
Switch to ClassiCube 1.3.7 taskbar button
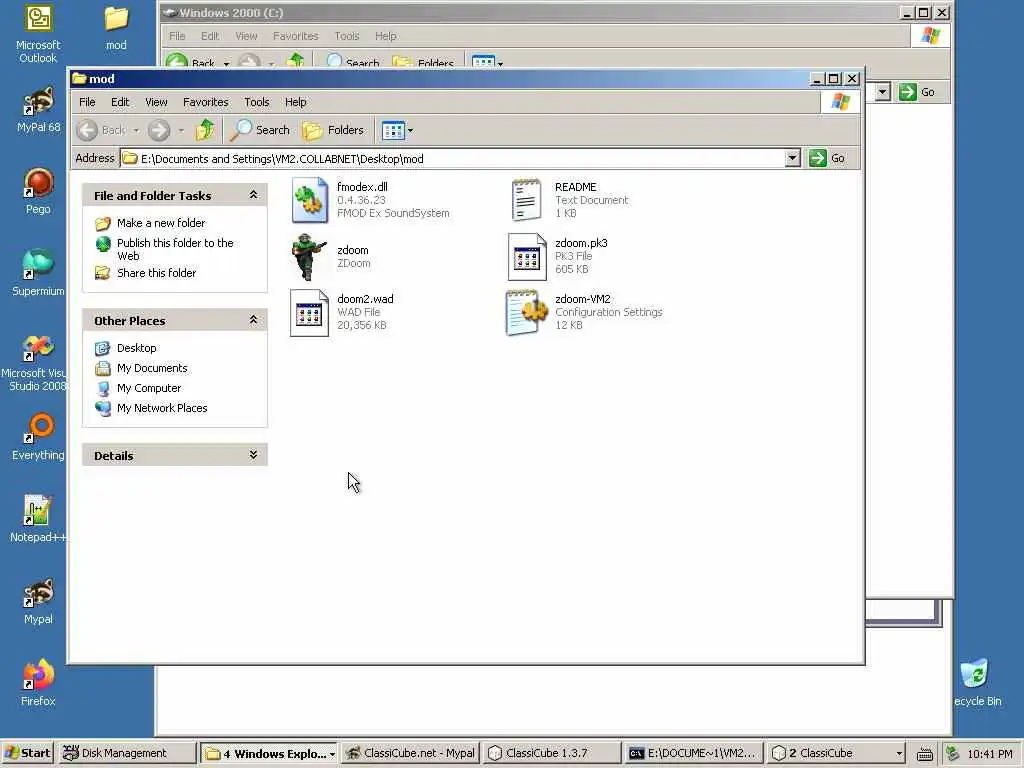tap(552, 753)
